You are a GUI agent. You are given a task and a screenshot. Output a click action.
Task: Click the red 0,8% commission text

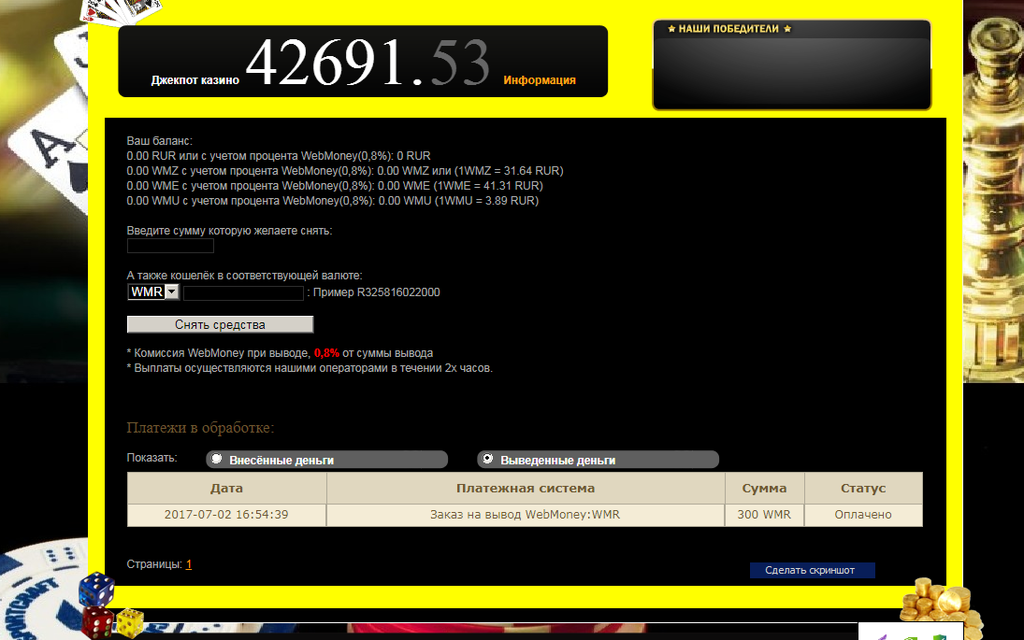(327, 353)
